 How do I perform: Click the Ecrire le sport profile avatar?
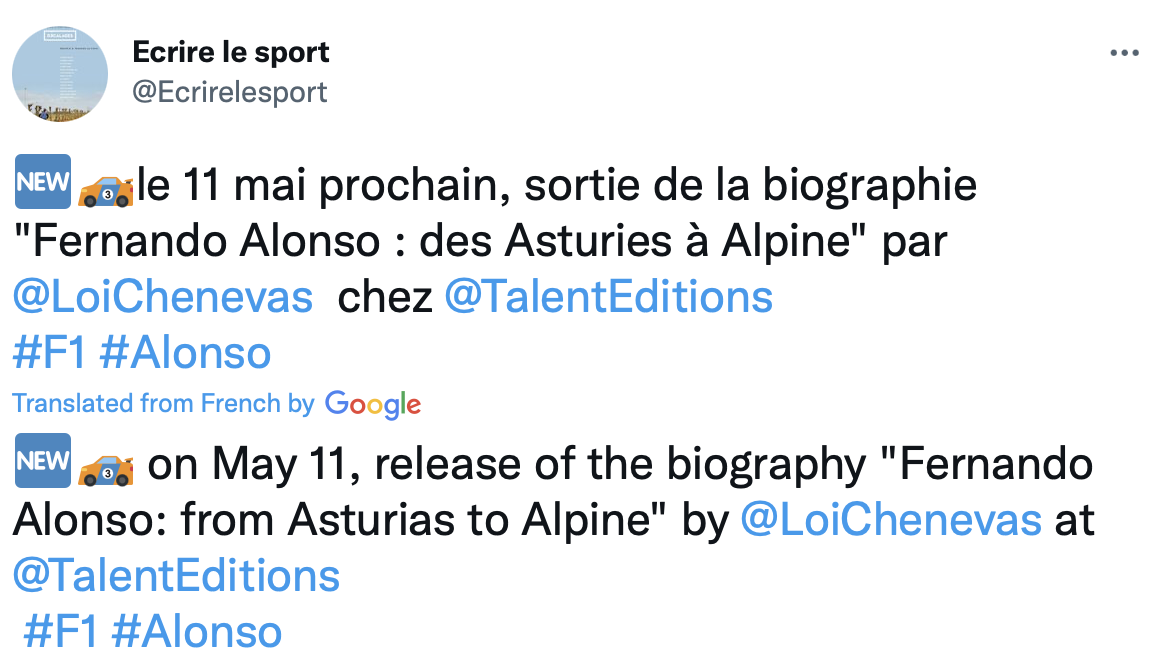click(60, 75)
